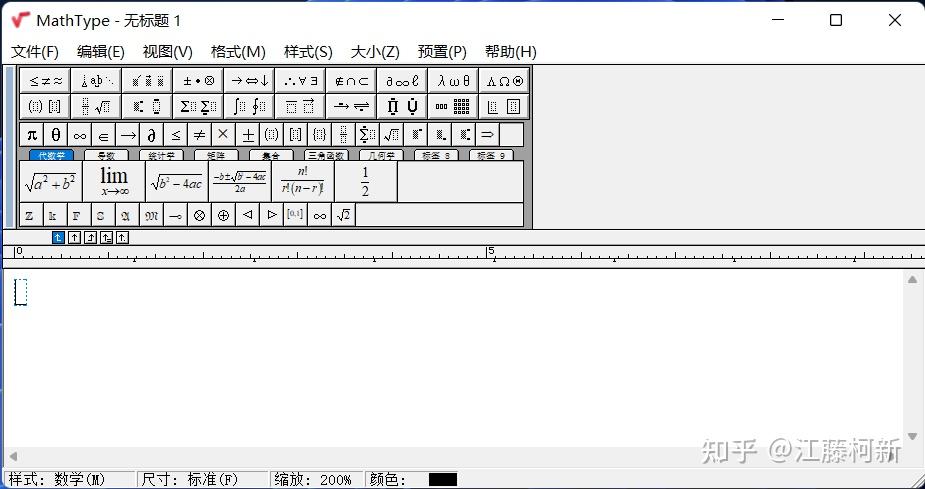Image resolution: width=925 pixels, height=489 pixels.
Task: Open the embellishments palette
Action: [147, 81]
